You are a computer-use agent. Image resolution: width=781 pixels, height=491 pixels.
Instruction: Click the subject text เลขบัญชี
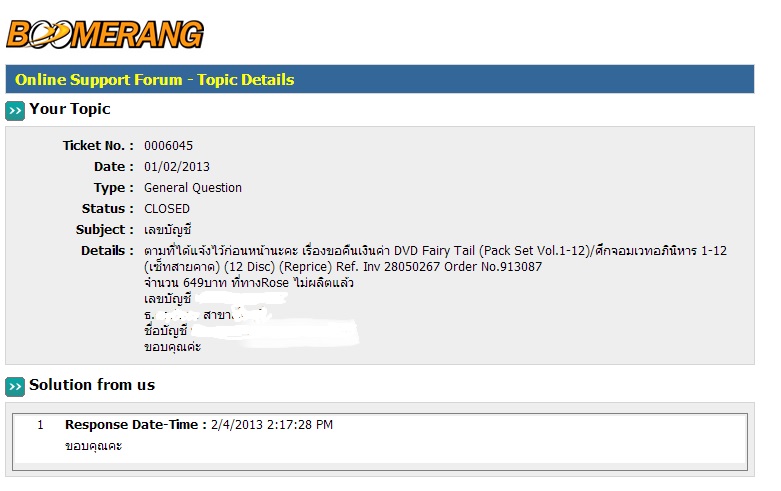[168, 230]
